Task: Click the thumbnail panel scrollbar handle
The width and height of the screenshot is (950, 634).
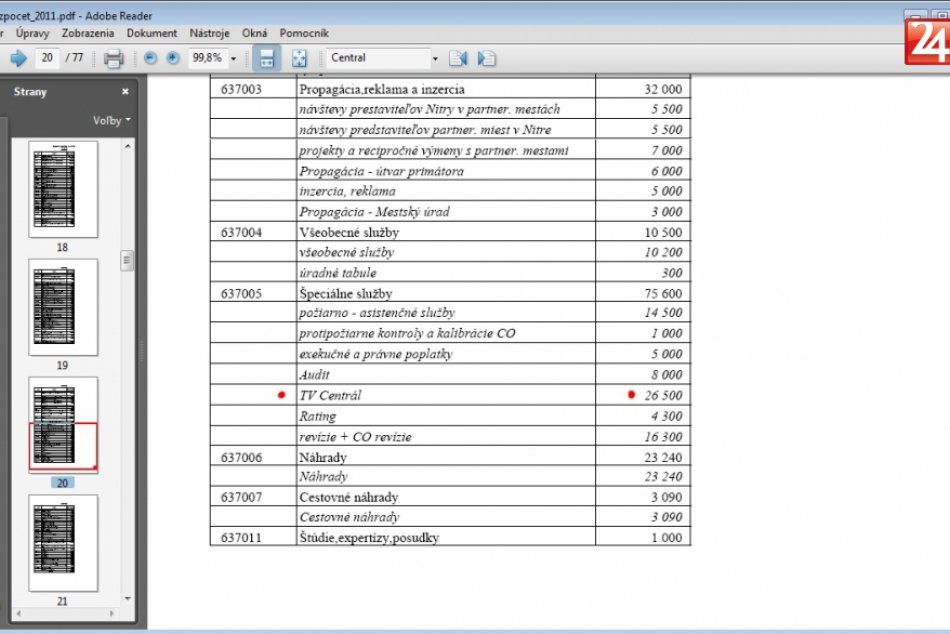Action: tap(127, 261)
